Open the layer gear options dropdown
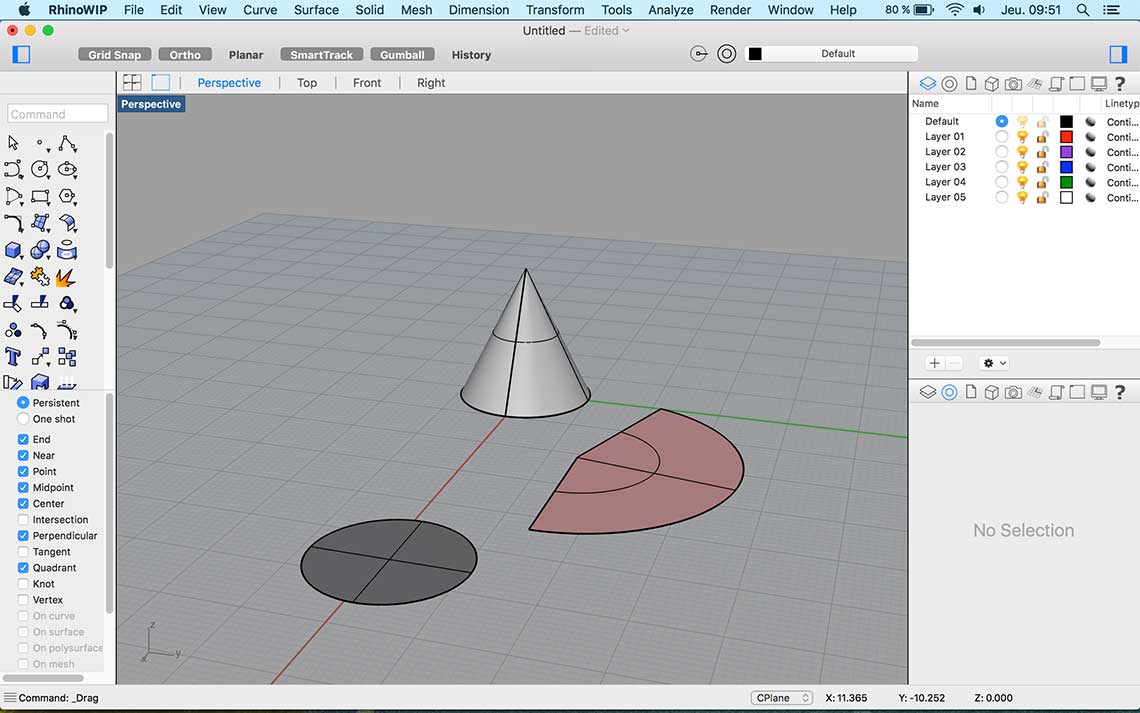The image size is (1140, 713). [x=994, y=363]
